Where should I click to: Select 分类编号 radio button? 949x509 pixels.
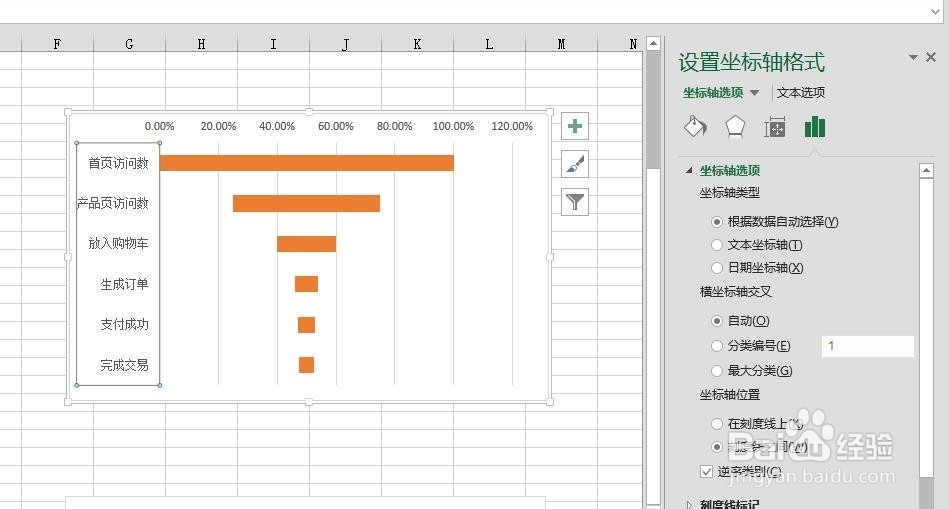click(x=717, y=346)
